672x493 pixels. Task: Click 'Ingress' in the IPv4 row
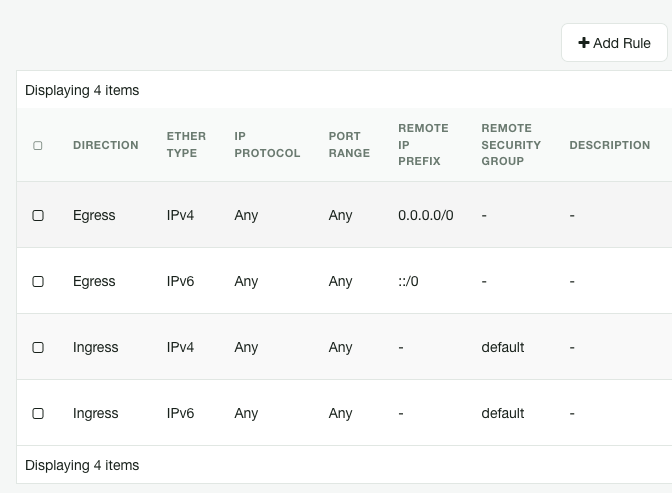(x=96, y=347)
